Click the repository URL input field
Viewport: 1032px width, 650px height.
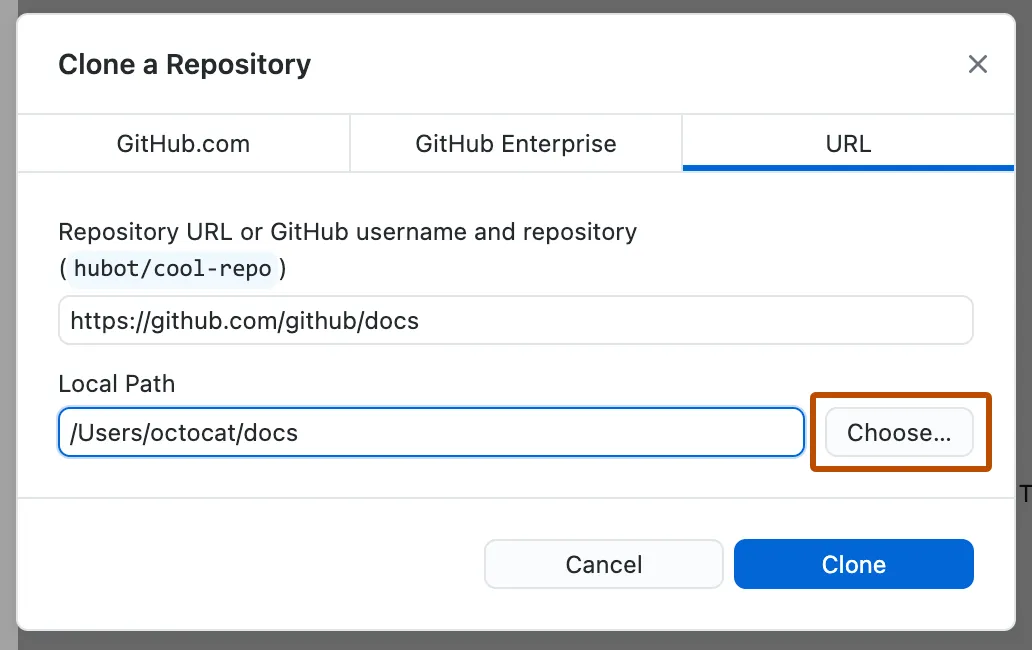click(x=515, y=320)
